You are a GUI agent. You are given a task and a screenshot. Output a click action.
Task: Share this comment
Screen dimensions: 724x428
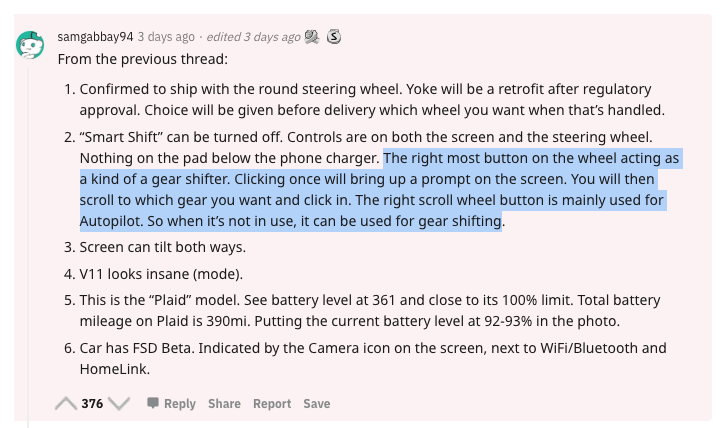(224, 404)
